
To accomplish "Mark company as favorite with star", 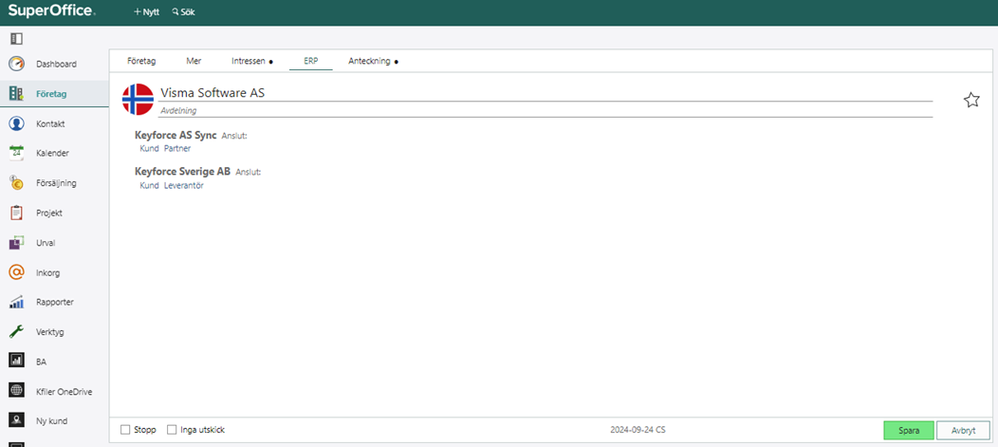I will coord(971,100).
